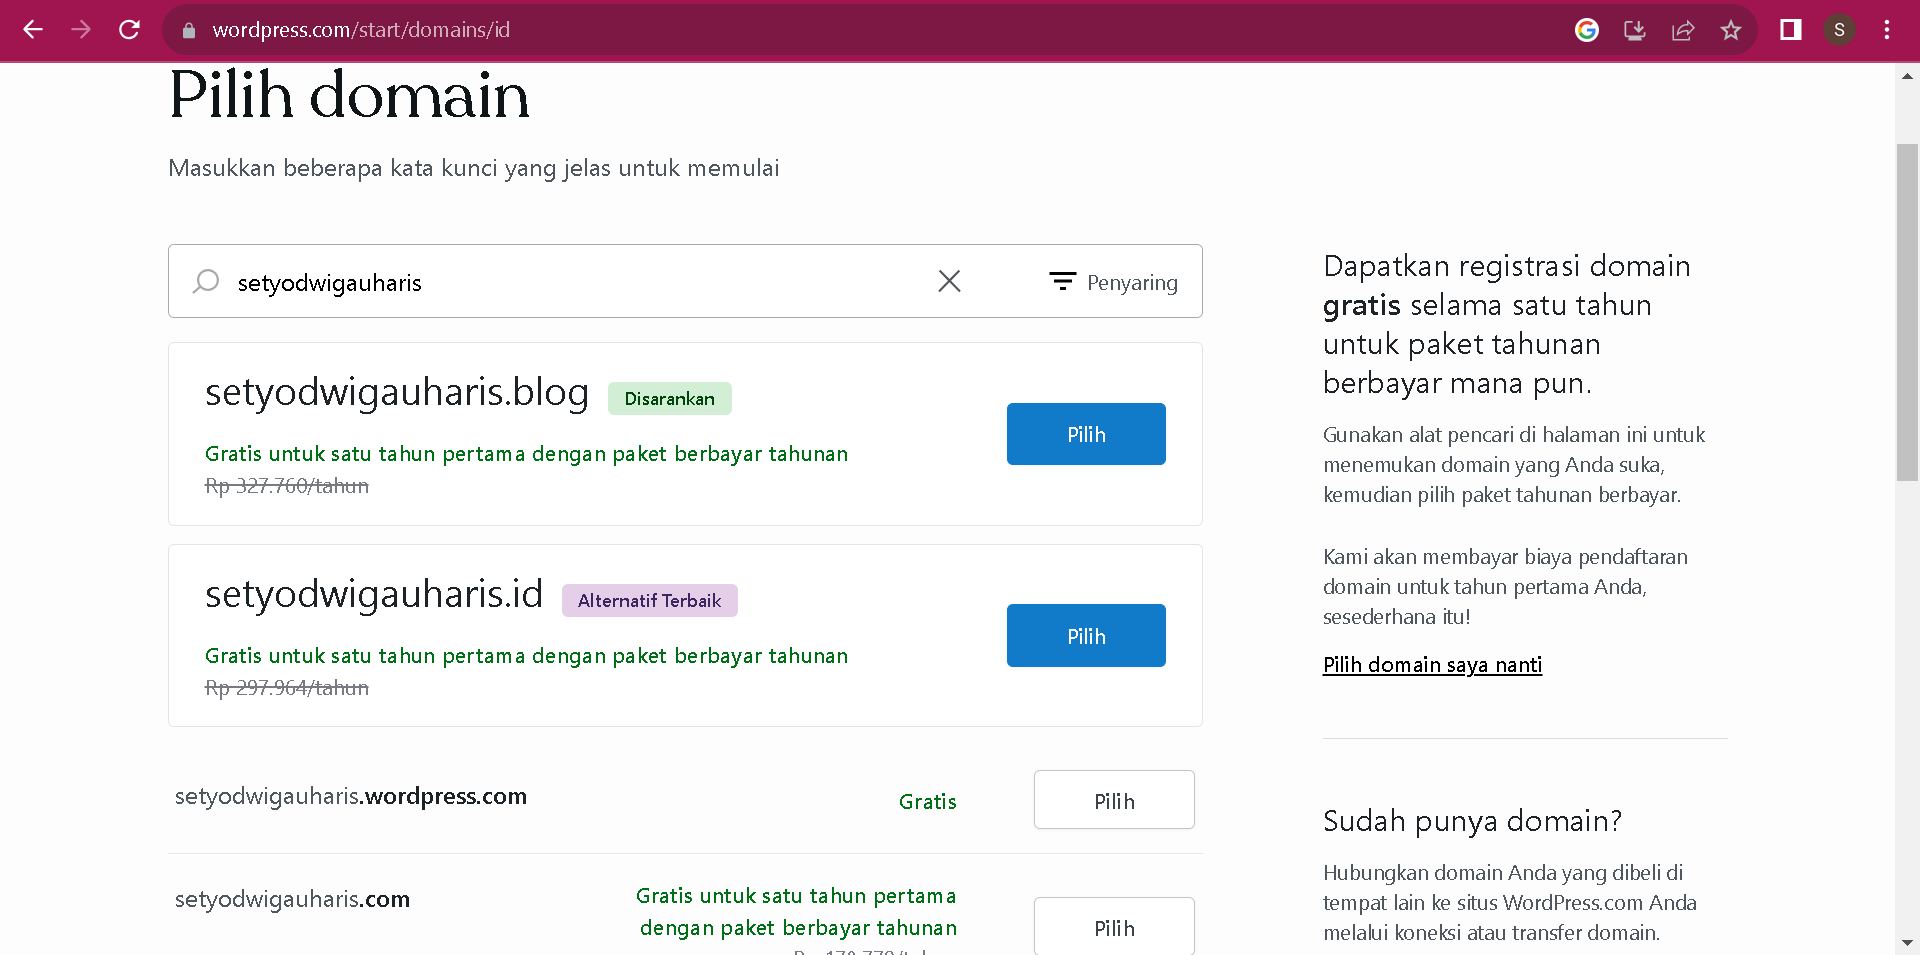The height and width of the screenshot is (955, 1920).
Task: Bookmark this page with the star icon
Action: (1731, 30)
